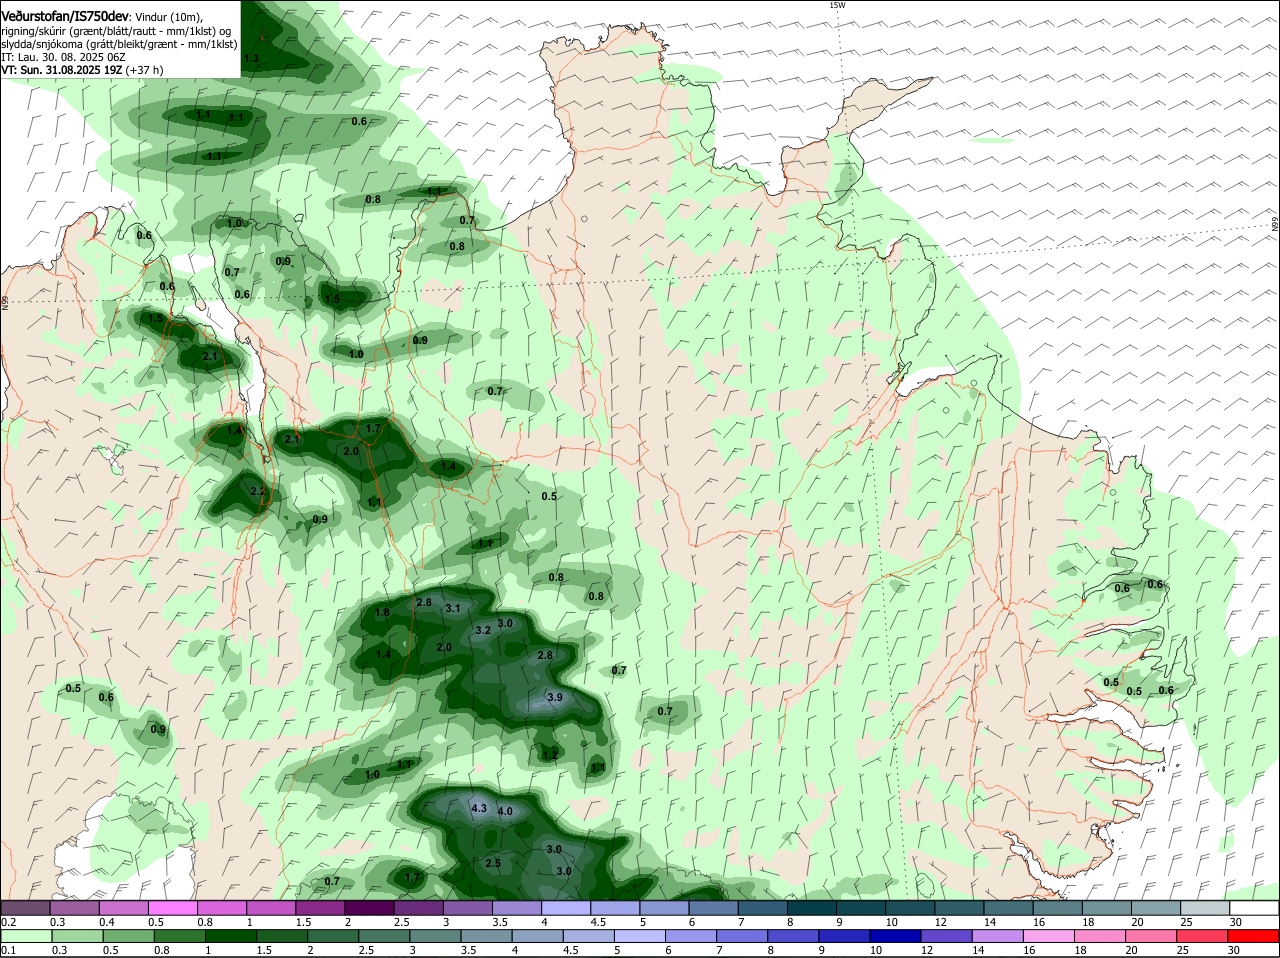Click the 3.9 precipitation value on the map

click(555, 697)
